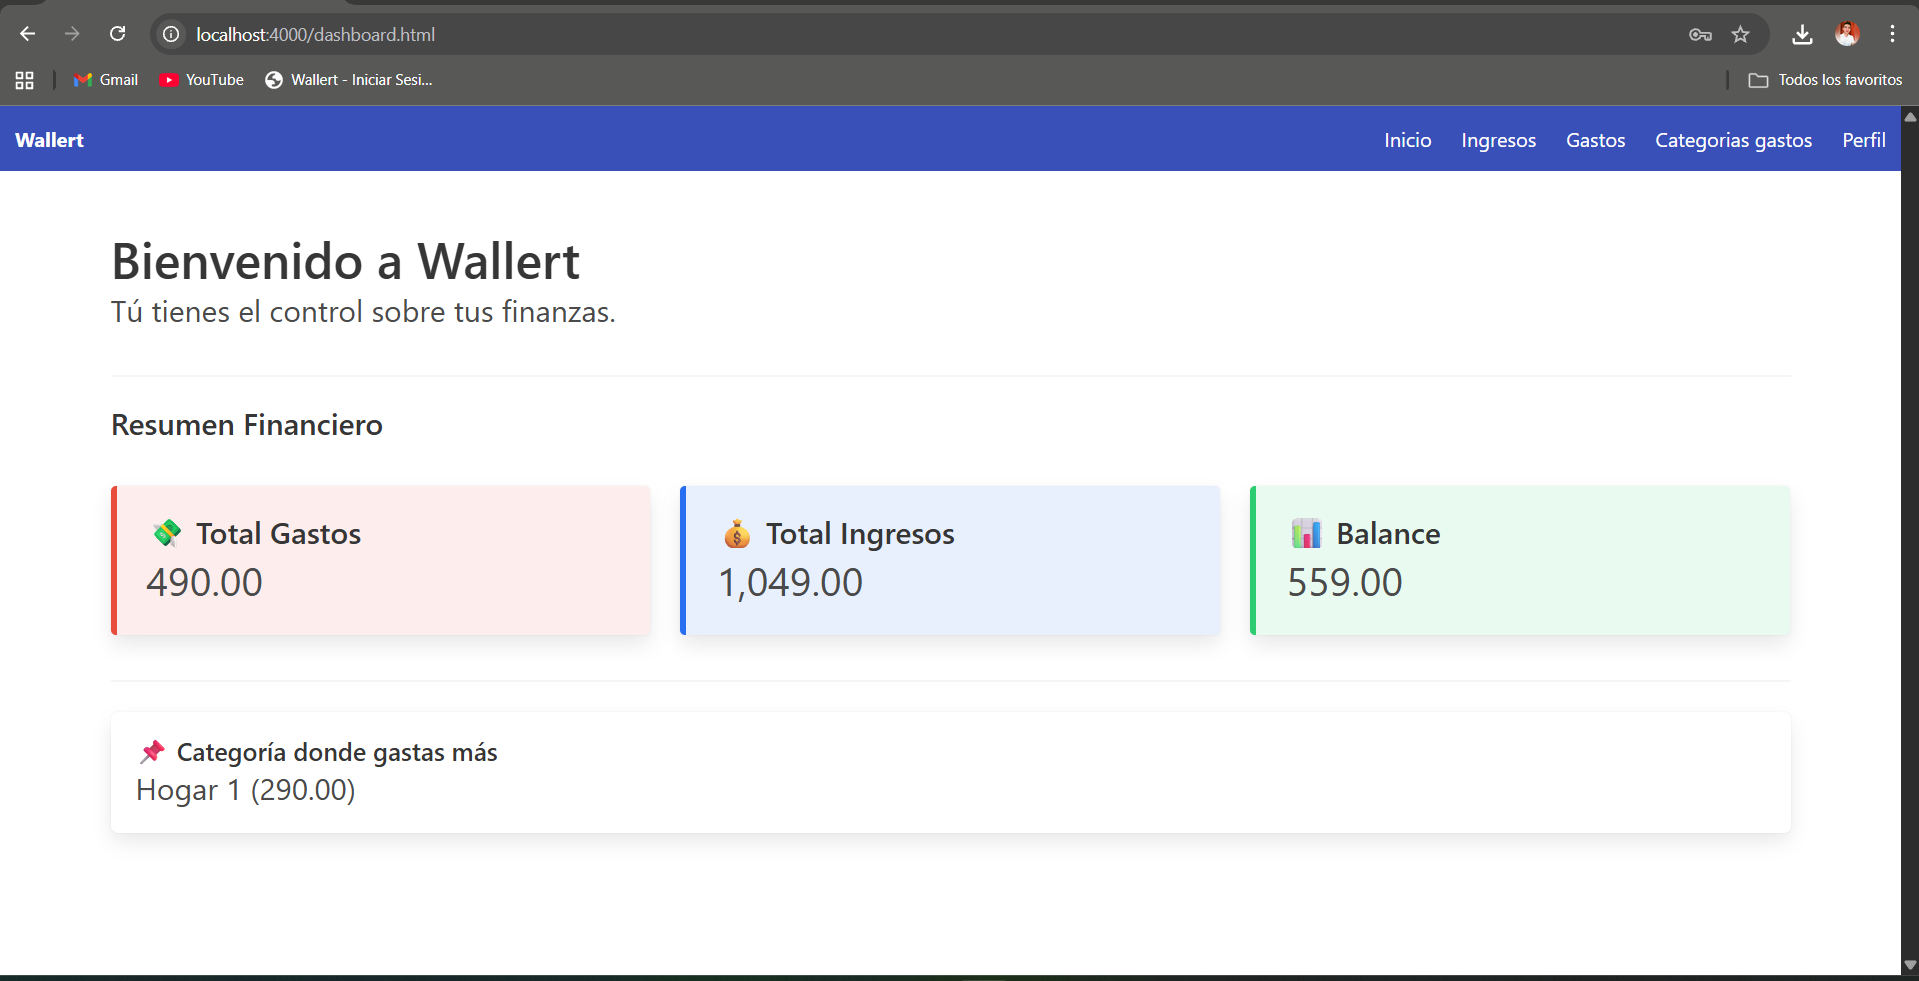Open the Chrome profile avatar

(x=1847, y=34)
